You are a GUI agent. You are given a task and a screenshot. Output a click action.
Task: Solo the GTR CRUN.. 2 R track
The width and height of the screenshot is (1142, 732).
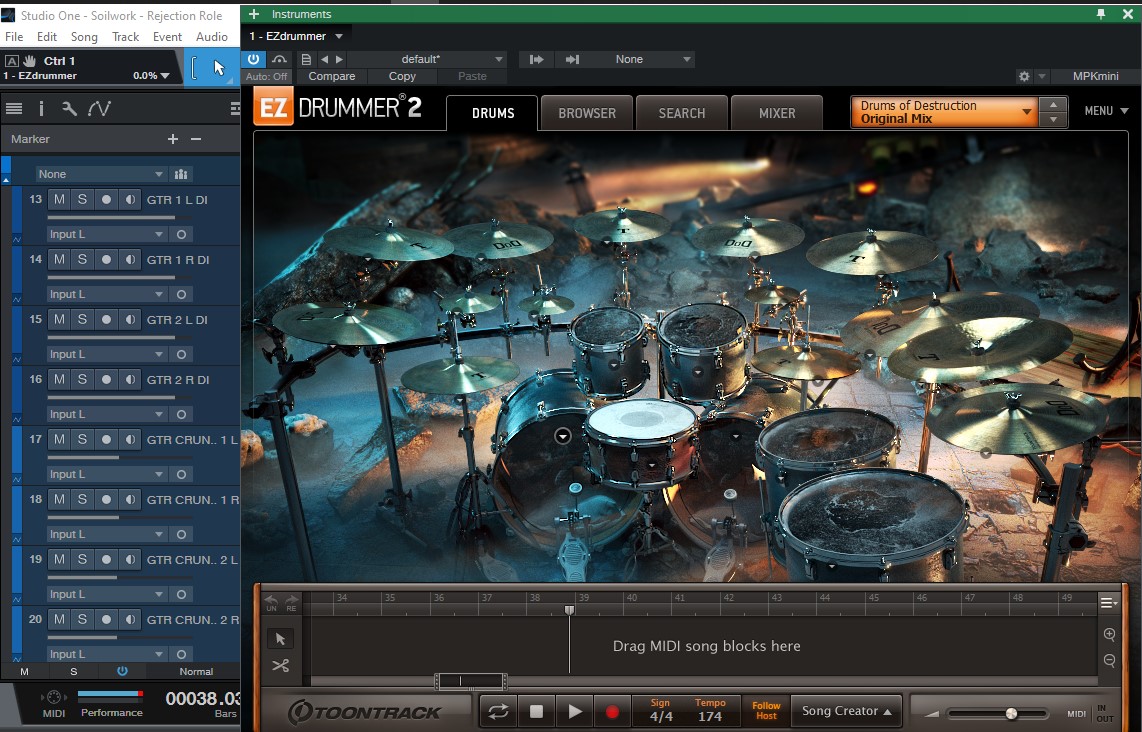click(82, 619)
